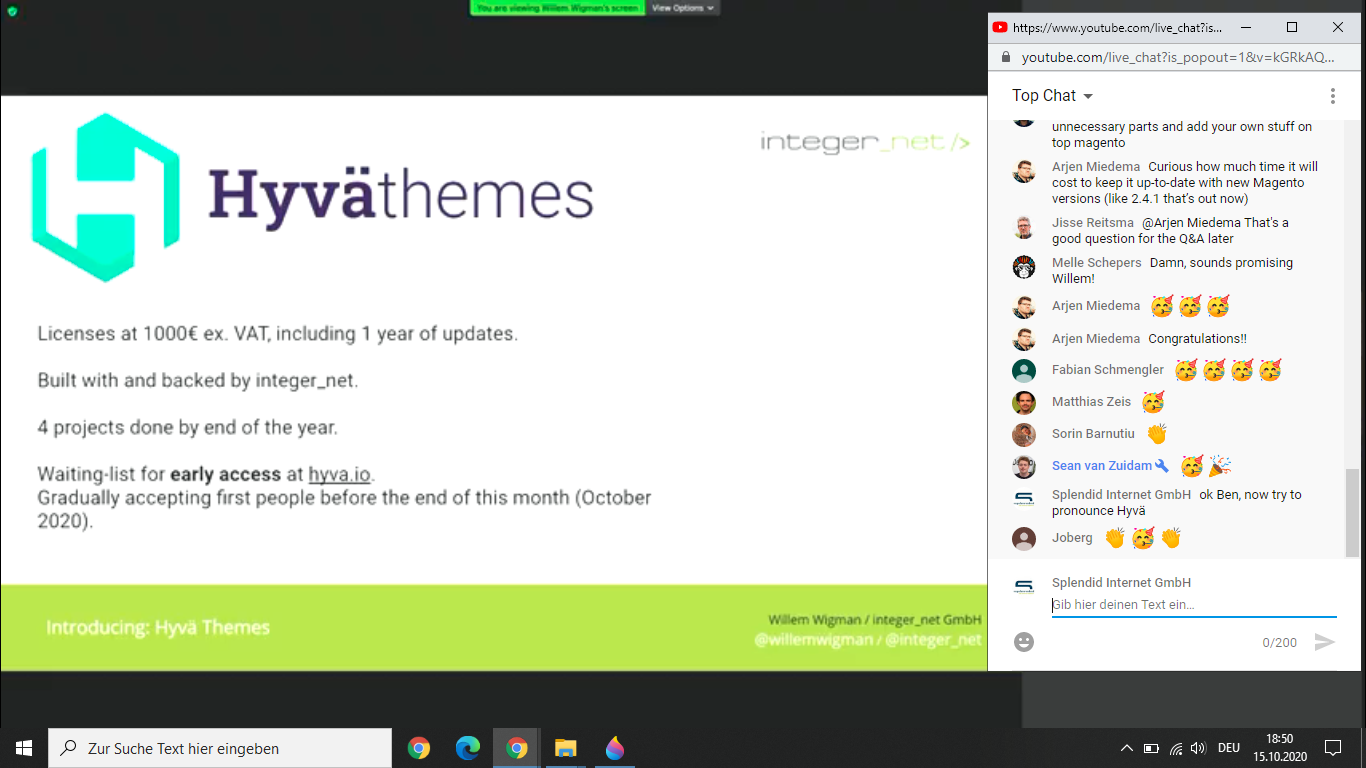The image size is (1366, 768).
Task: Open the notification center icon
Action: coord(1332,748)
